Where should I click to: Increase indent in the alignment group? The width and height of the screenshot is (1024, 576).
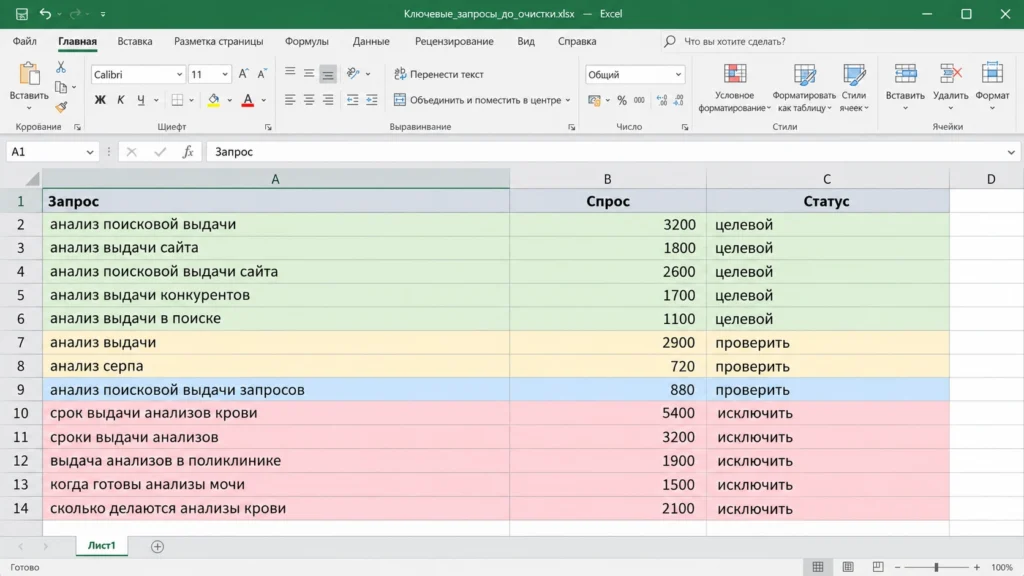coord(372,100)
